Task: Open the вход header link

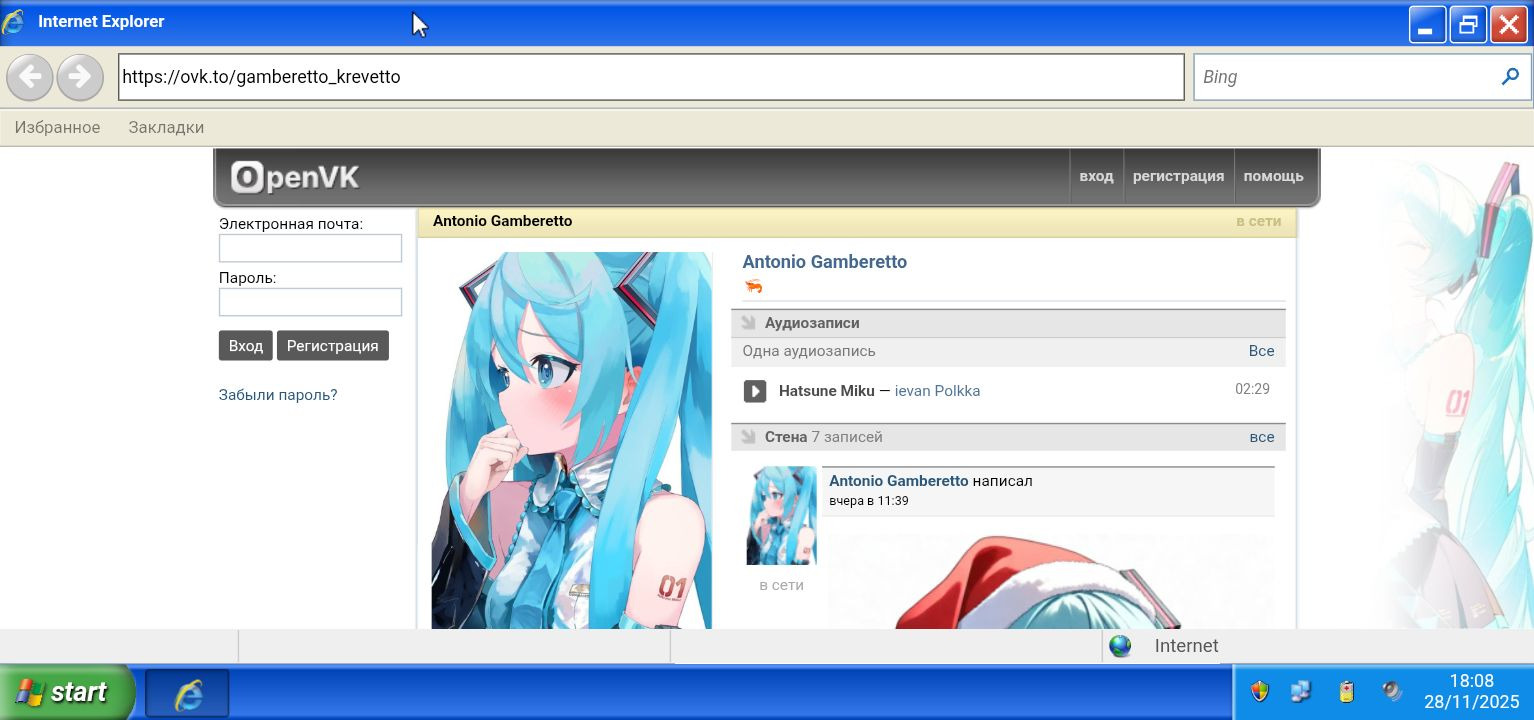Action: point(1096,176)
